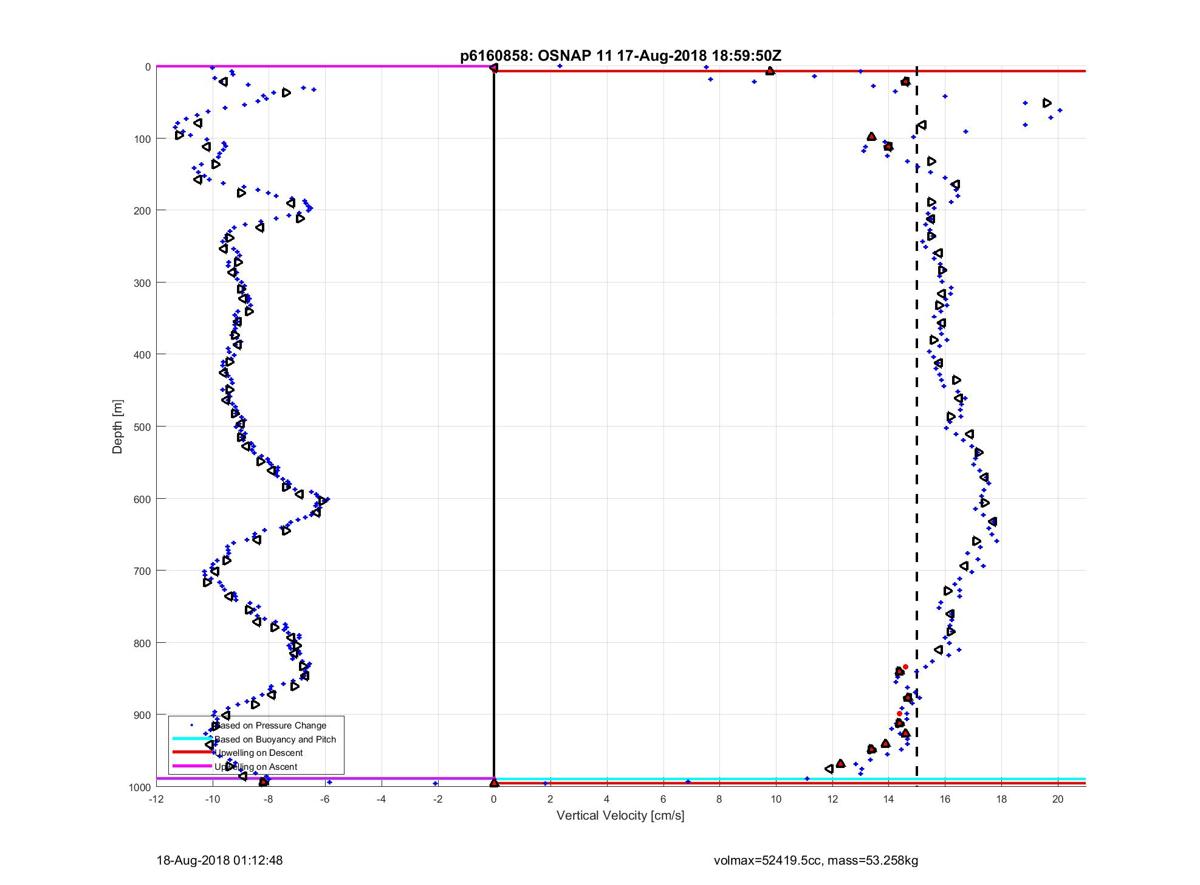Click the '800' depth axis tick label
The height and width of the screenshot is (885, 1200).
tap(141, 643)
